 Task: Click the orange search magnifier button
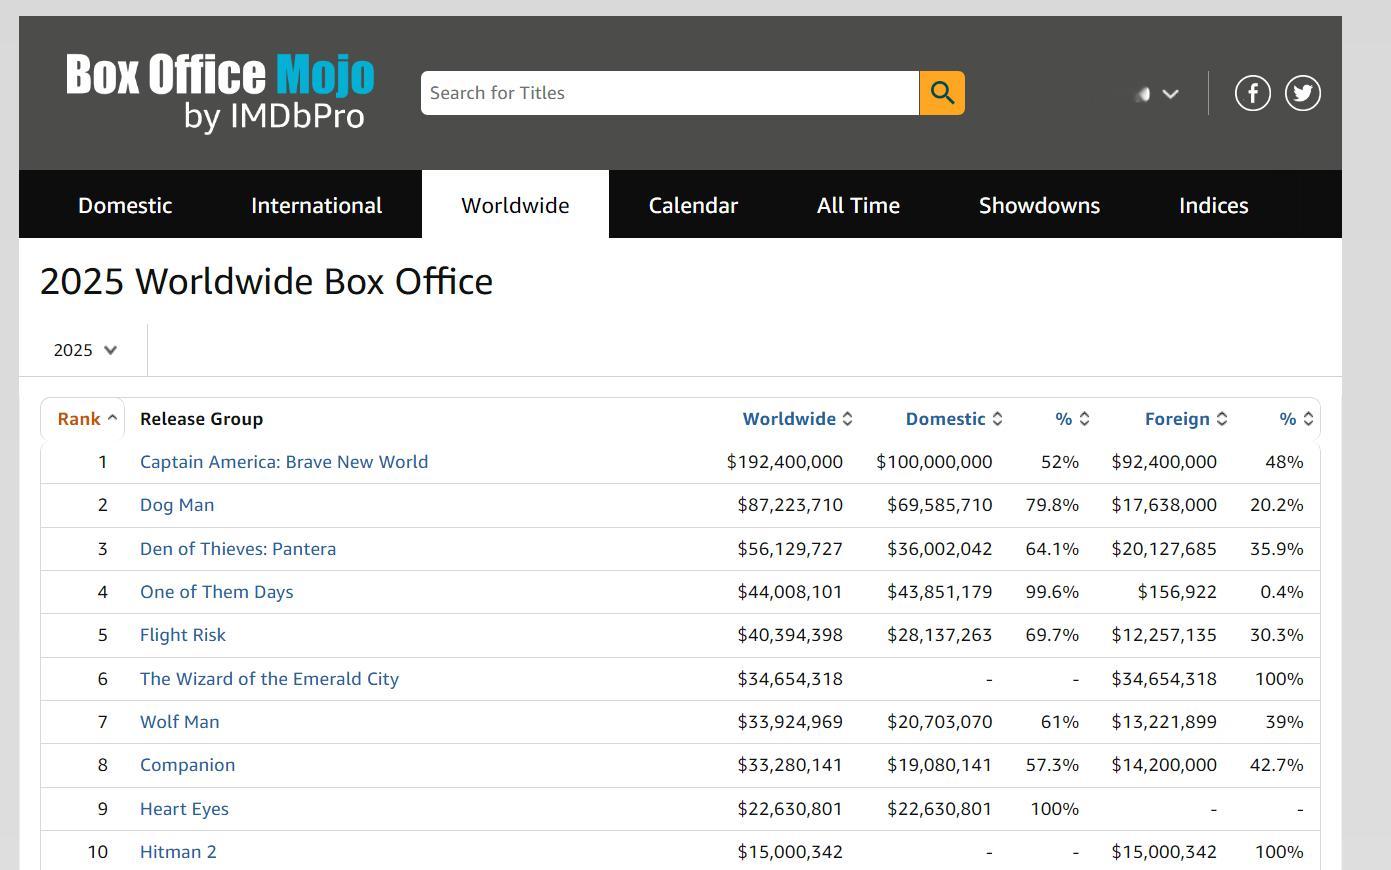pyautogui.click(x=942, y=93)
